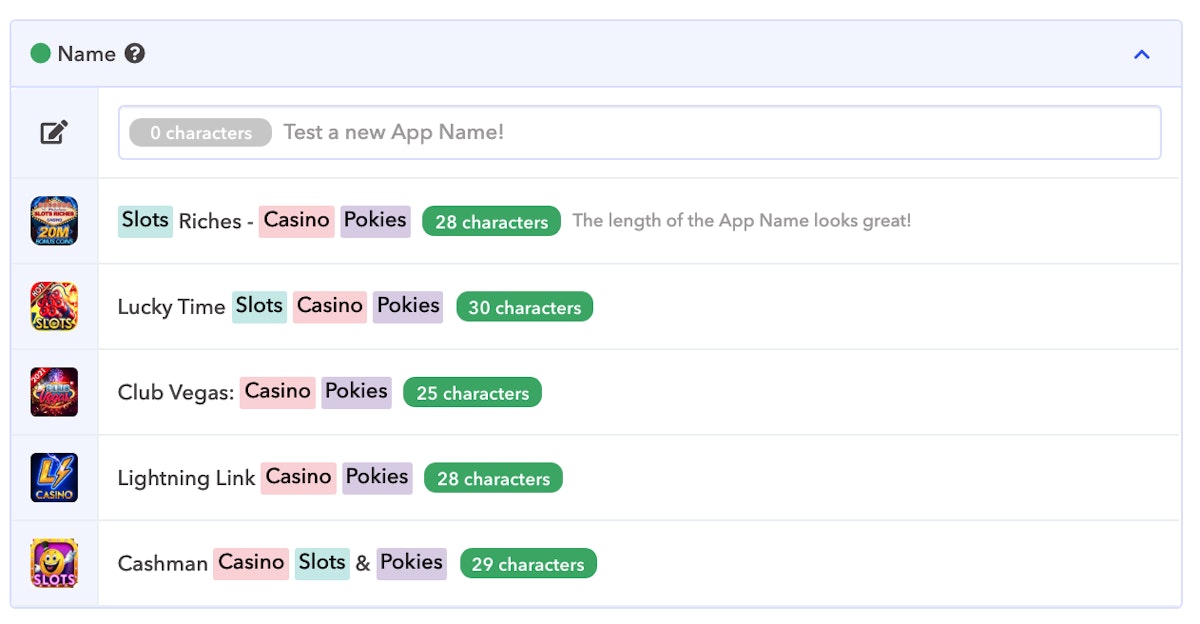Click the green status dot beside Name
Screen dimensions: 1200x624
pos(40,54)
